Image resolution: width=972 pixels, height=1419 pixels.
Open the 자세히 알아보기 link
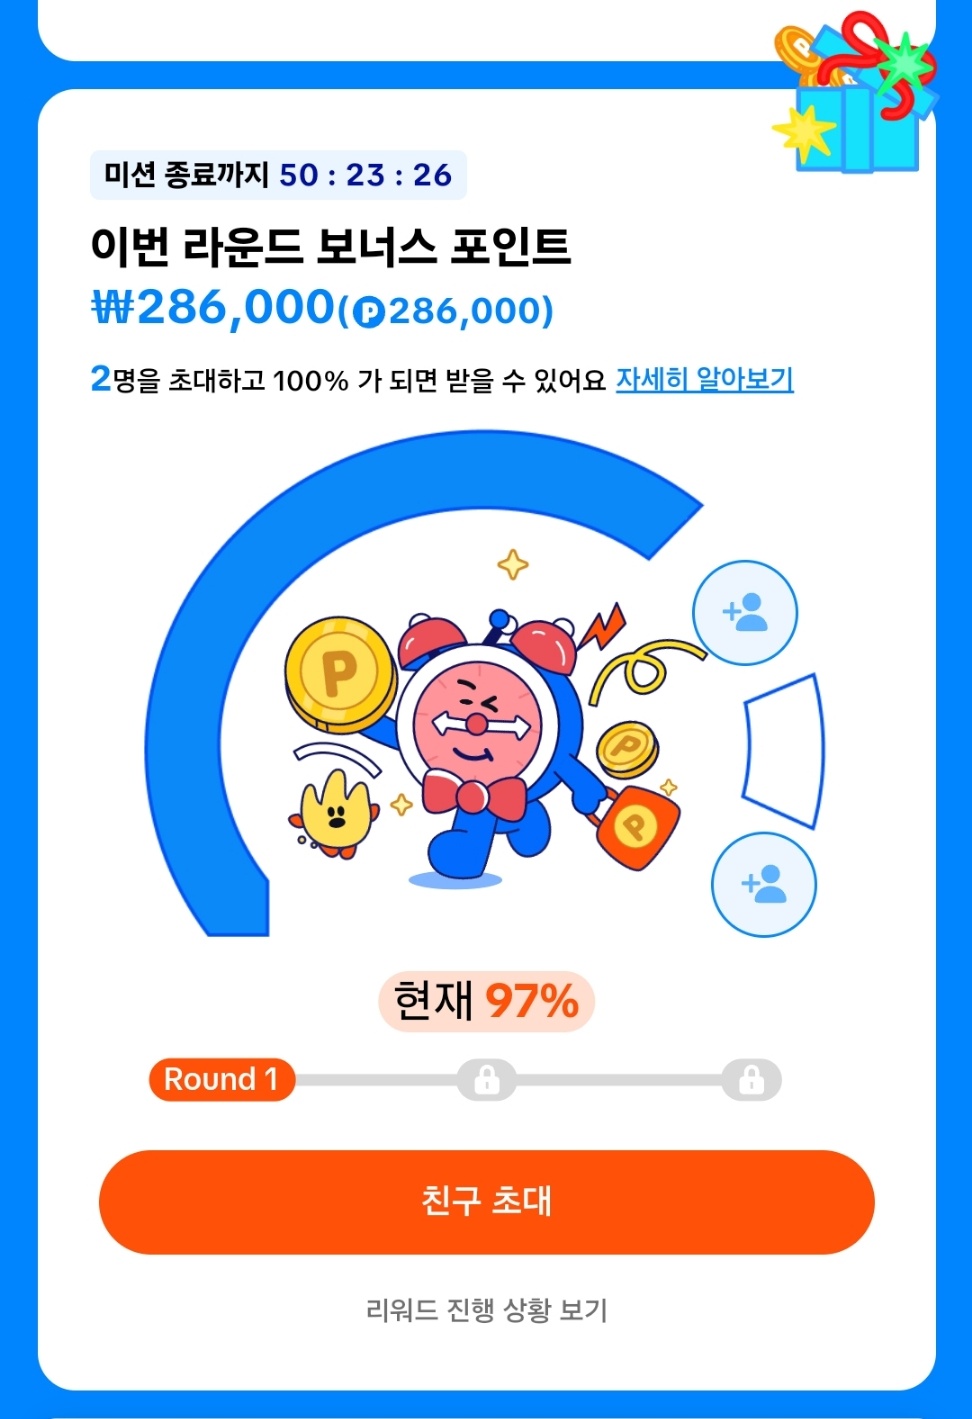705,380
